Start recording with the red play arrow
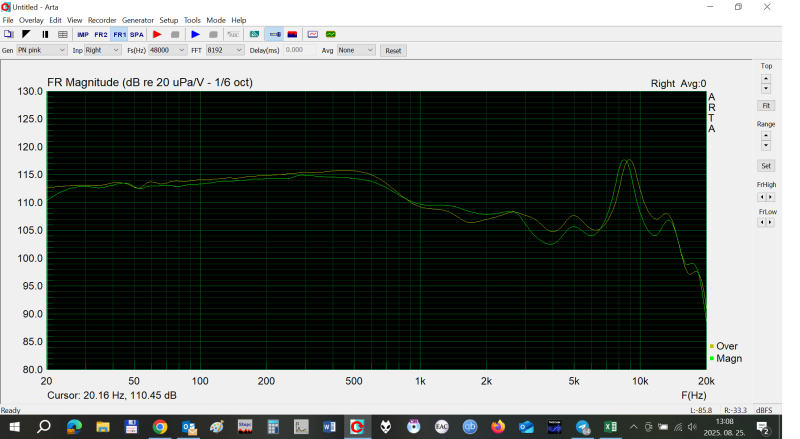 [157, 34]
